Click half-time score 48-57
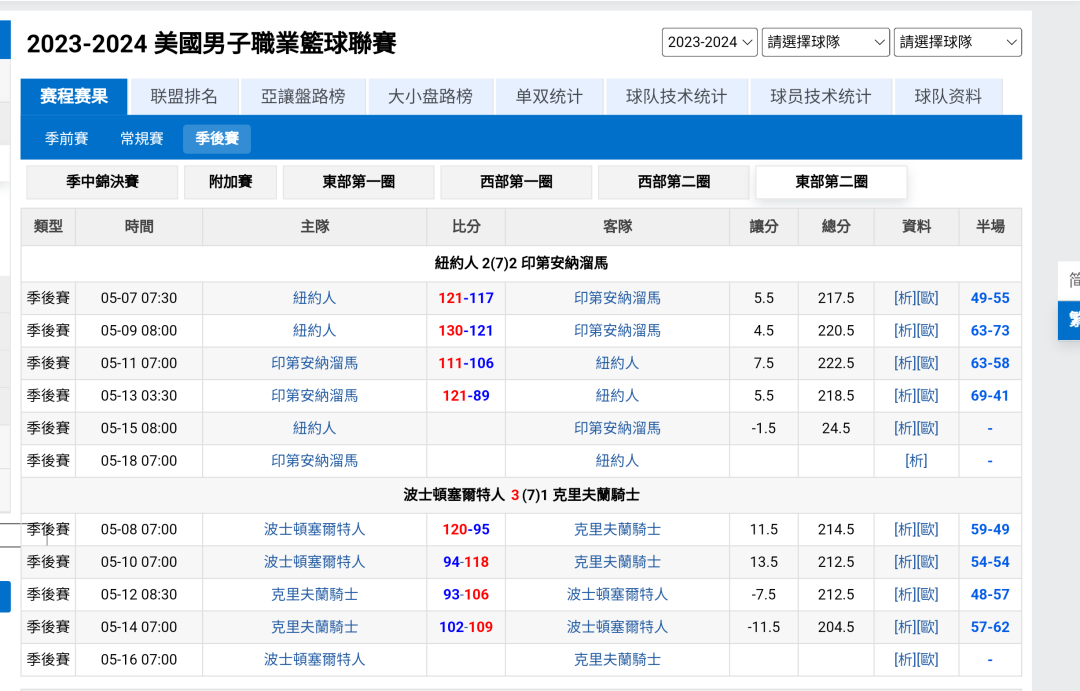1080x691 pixels. point(990,594)
